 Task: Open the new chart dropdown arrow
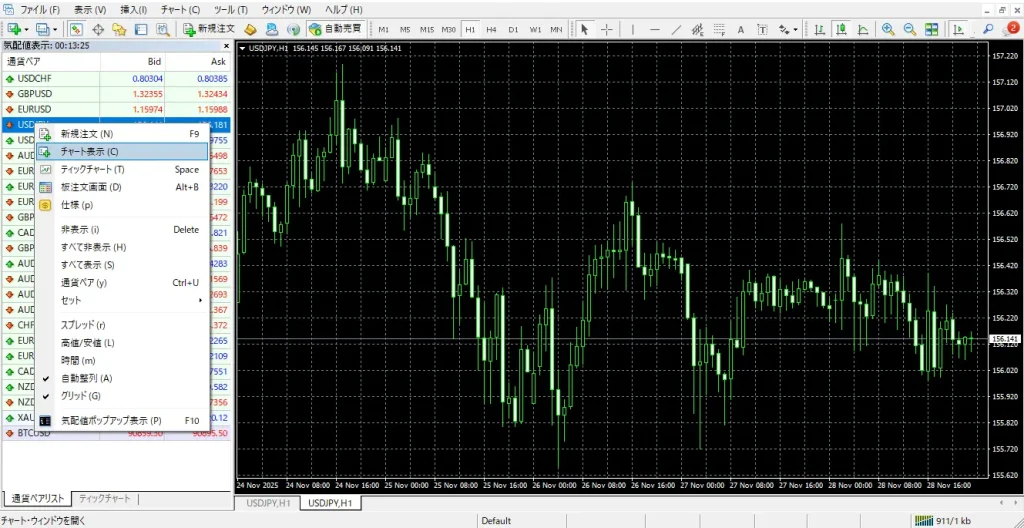point(27,29)
